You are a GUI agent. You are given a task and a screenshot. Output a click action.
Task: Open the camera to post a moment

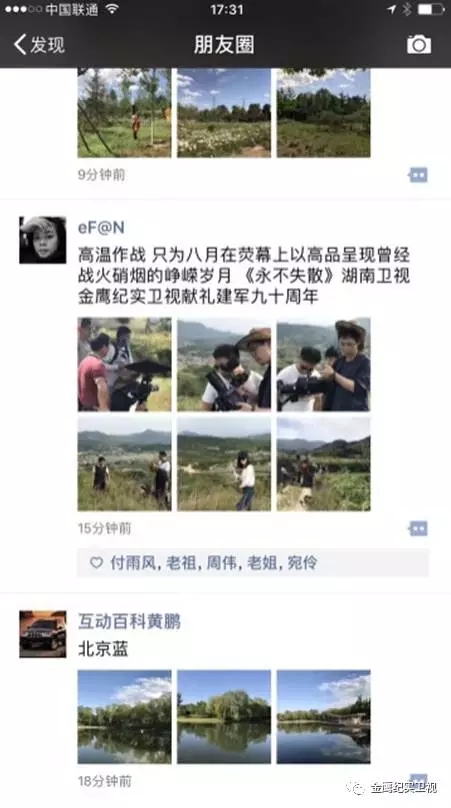pos(419,45)
